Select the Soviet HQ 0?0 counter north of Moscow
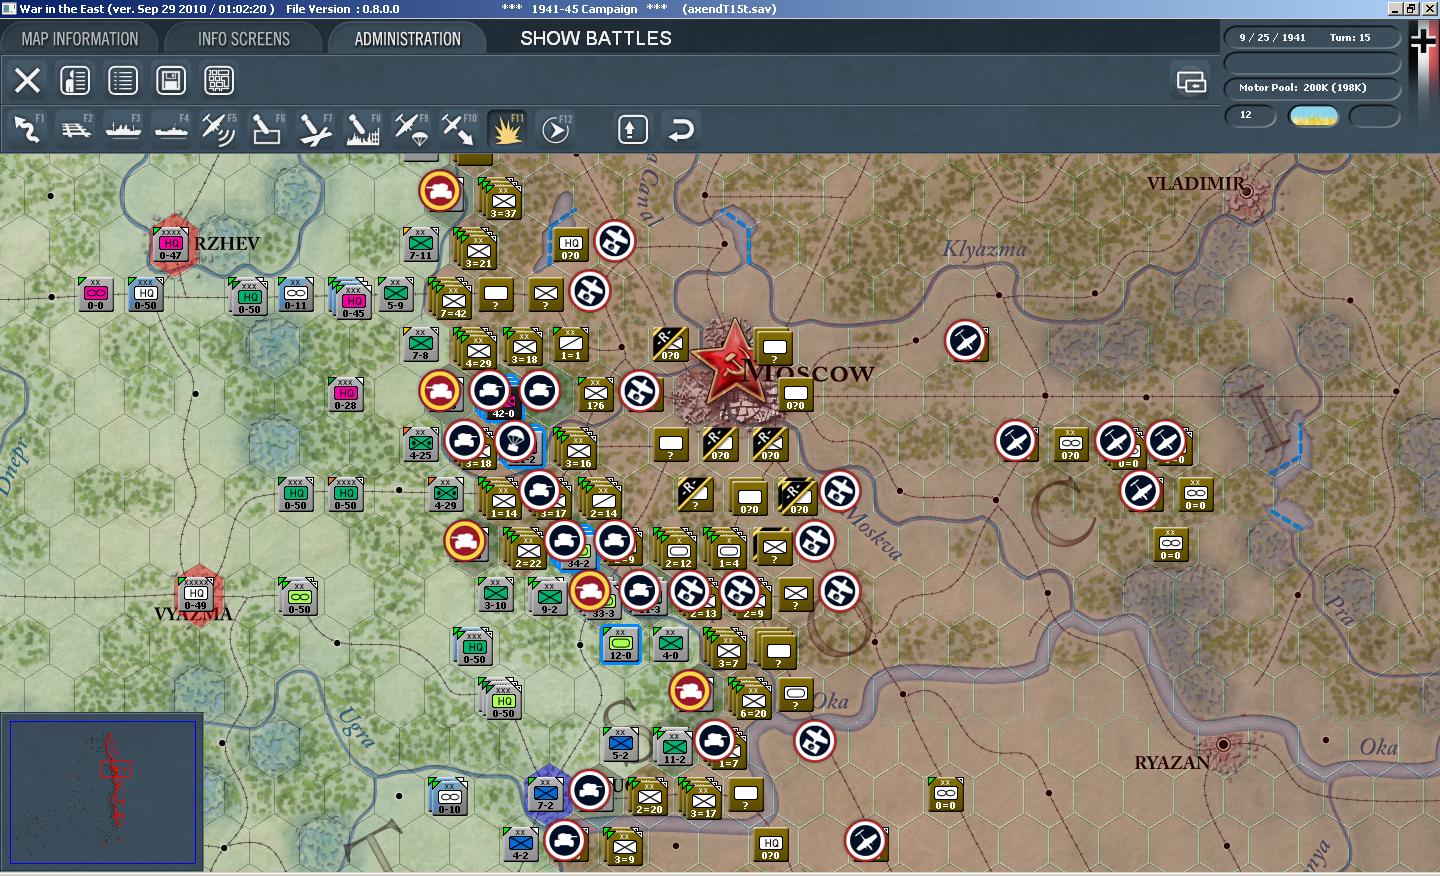Screen dimensions: 1440x876 tap(570, 245)
